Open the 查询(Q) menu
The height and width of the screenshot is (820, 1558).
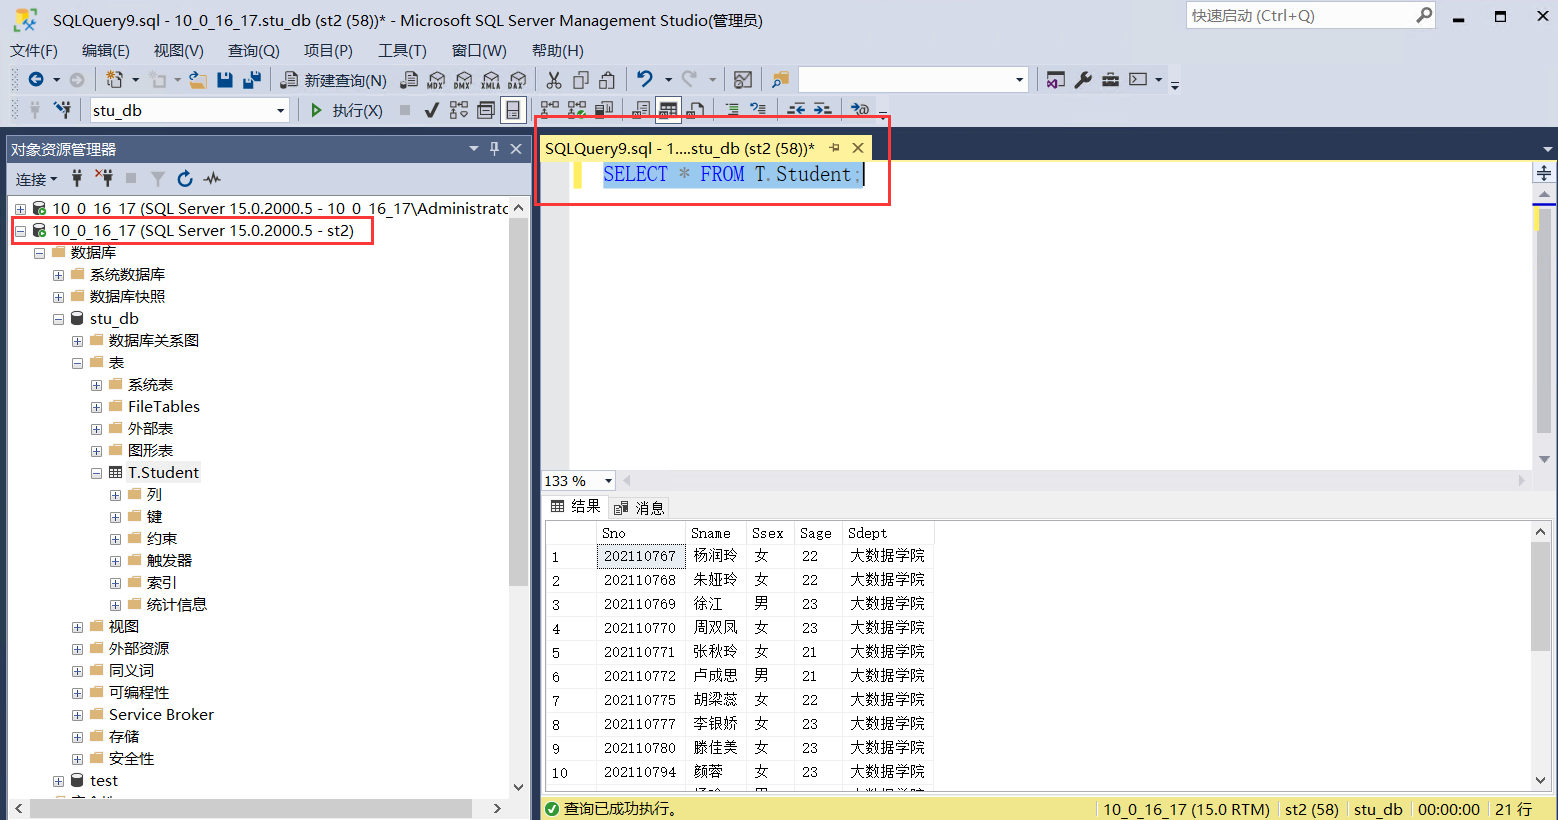[254, 51]
